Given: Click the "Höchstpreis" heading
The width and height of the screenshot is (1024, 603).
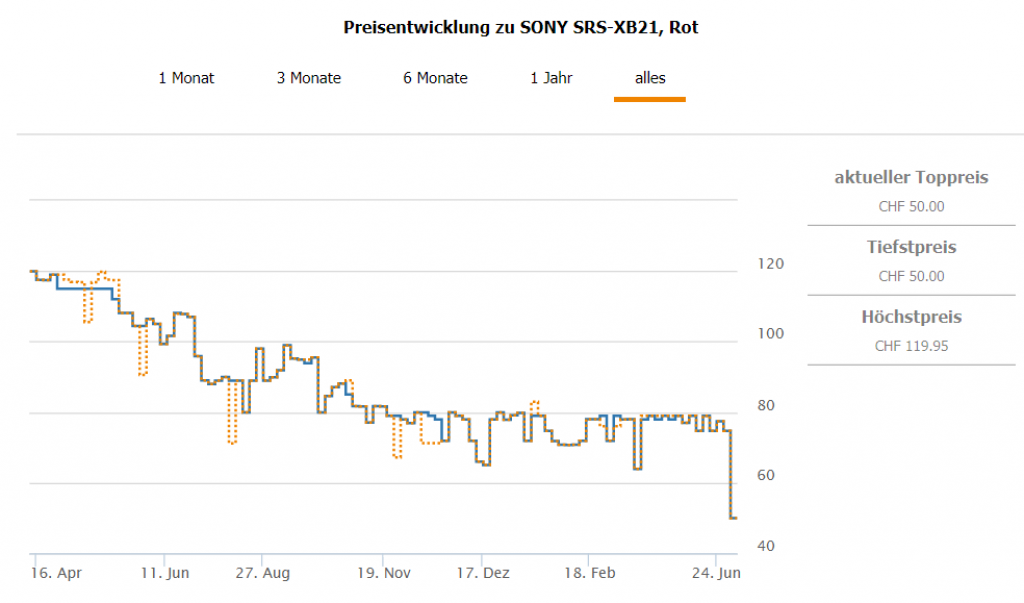Looking at the screenshot, I should pos(911,317).
